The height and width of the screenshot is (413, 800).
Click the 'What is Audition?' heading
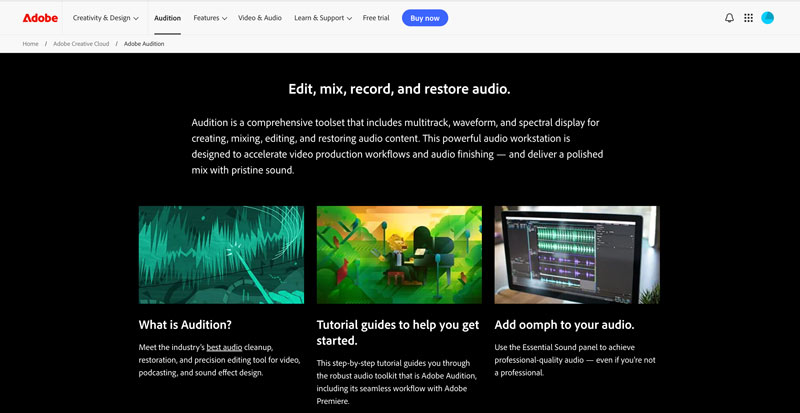tap(185, 325)
